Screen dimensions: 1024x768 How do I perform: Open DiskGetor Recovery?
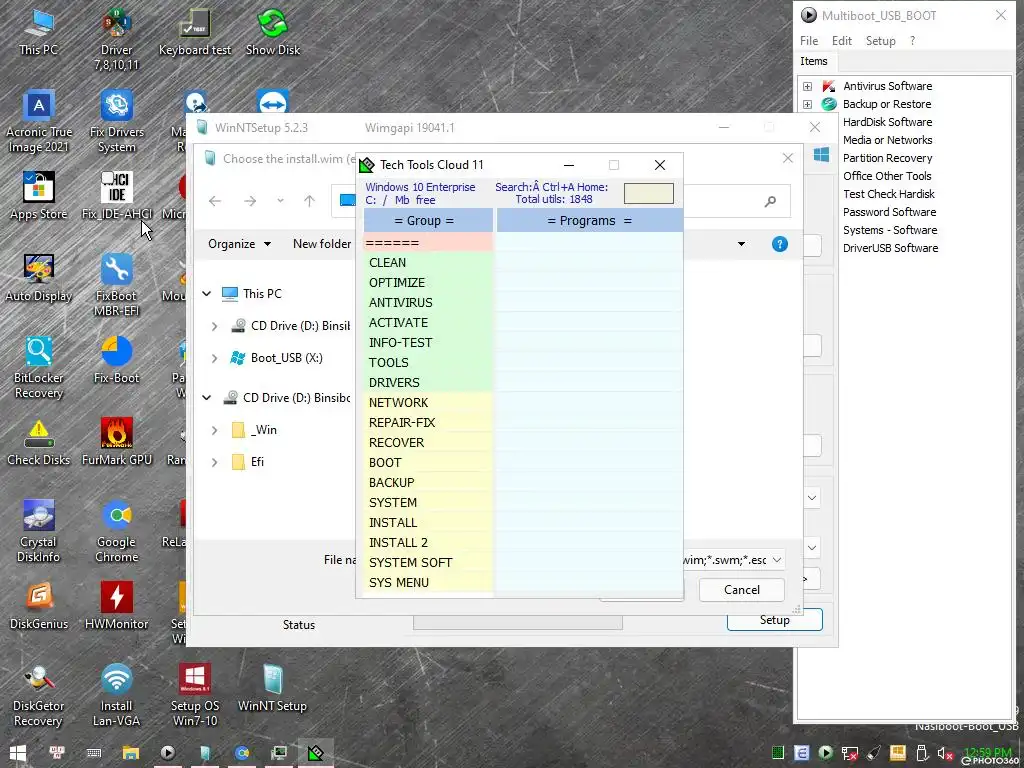coord(39,696)
